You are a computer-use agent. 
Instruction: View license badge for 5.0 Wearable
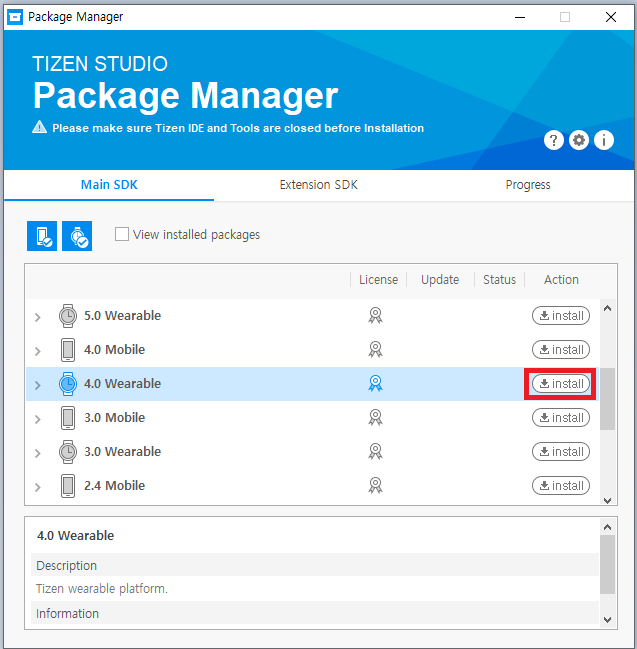coord(375,315)
